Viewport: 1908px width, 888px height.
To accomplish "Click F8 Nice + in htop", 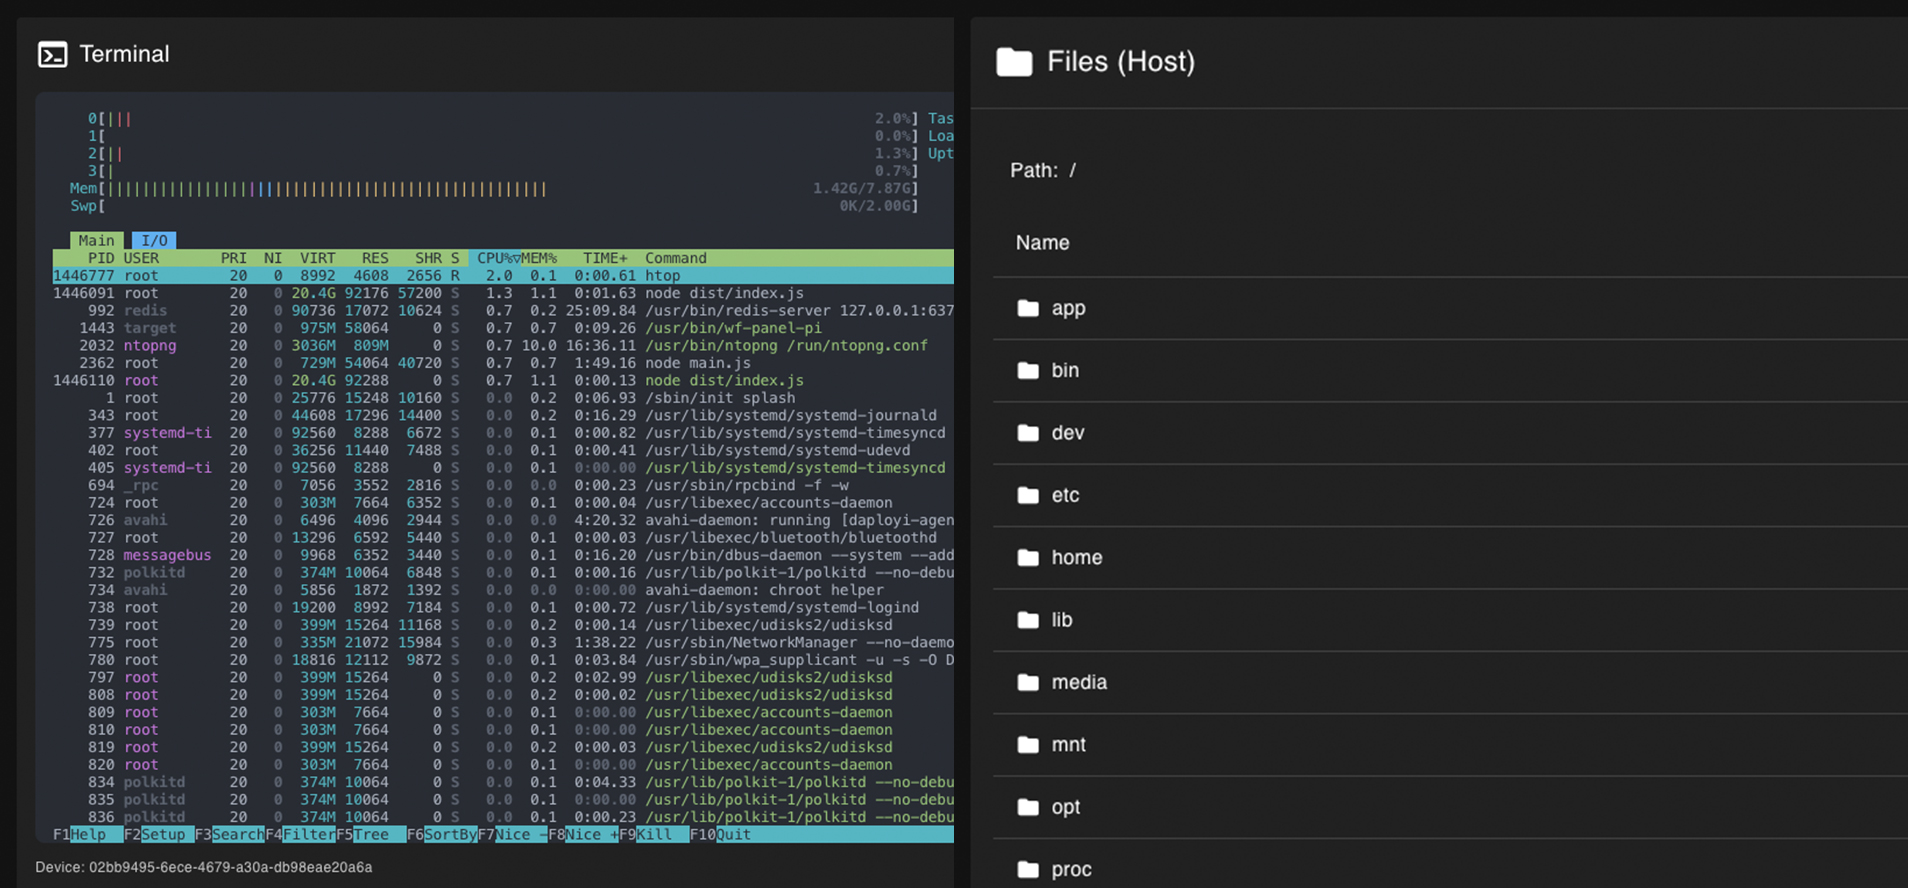I will point(583,834).
